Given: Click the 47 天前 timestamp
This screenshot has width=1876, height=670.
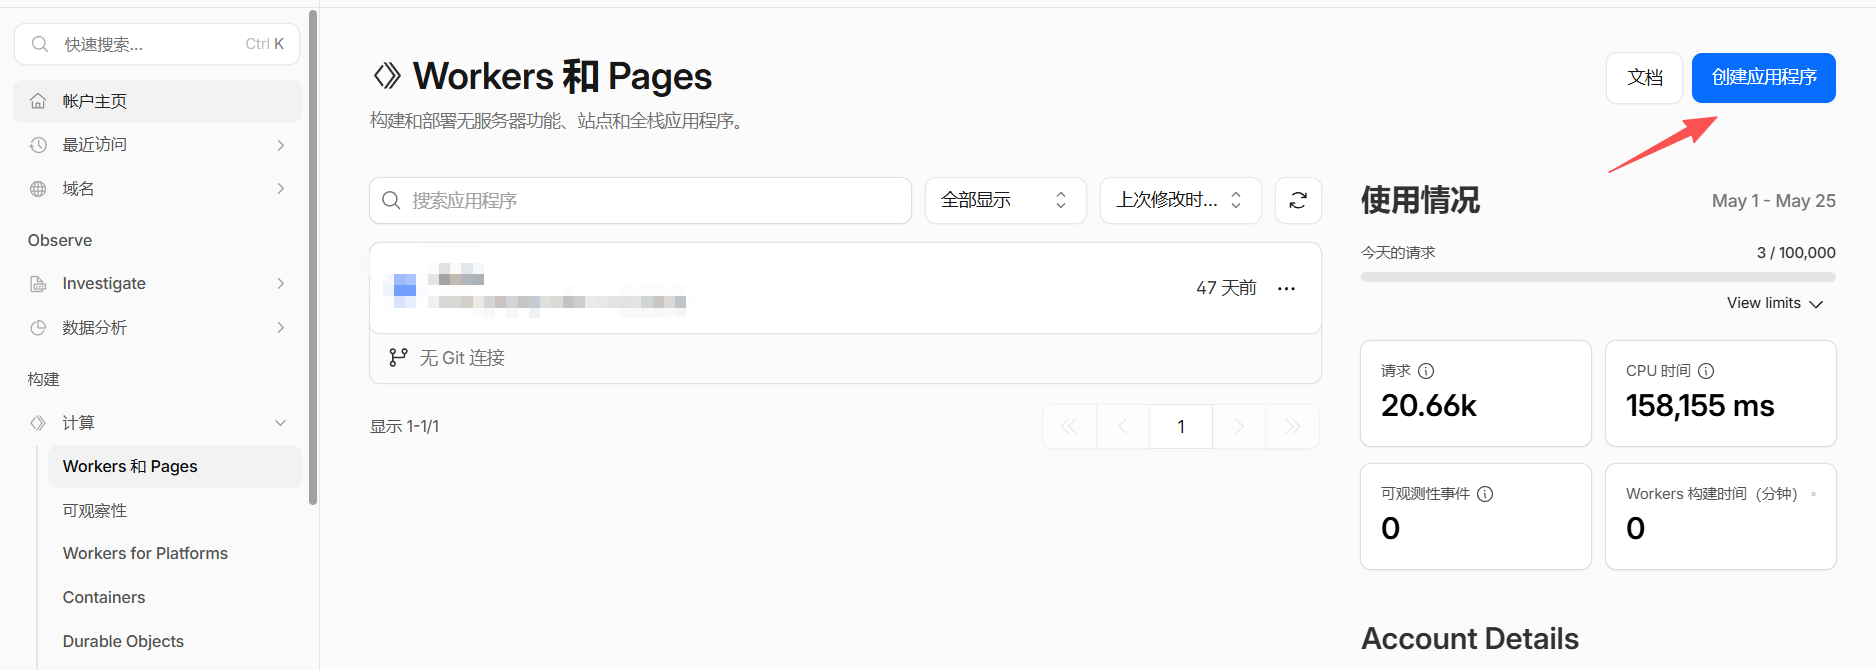Looking at the screenshot, I should pos(1226,289).
